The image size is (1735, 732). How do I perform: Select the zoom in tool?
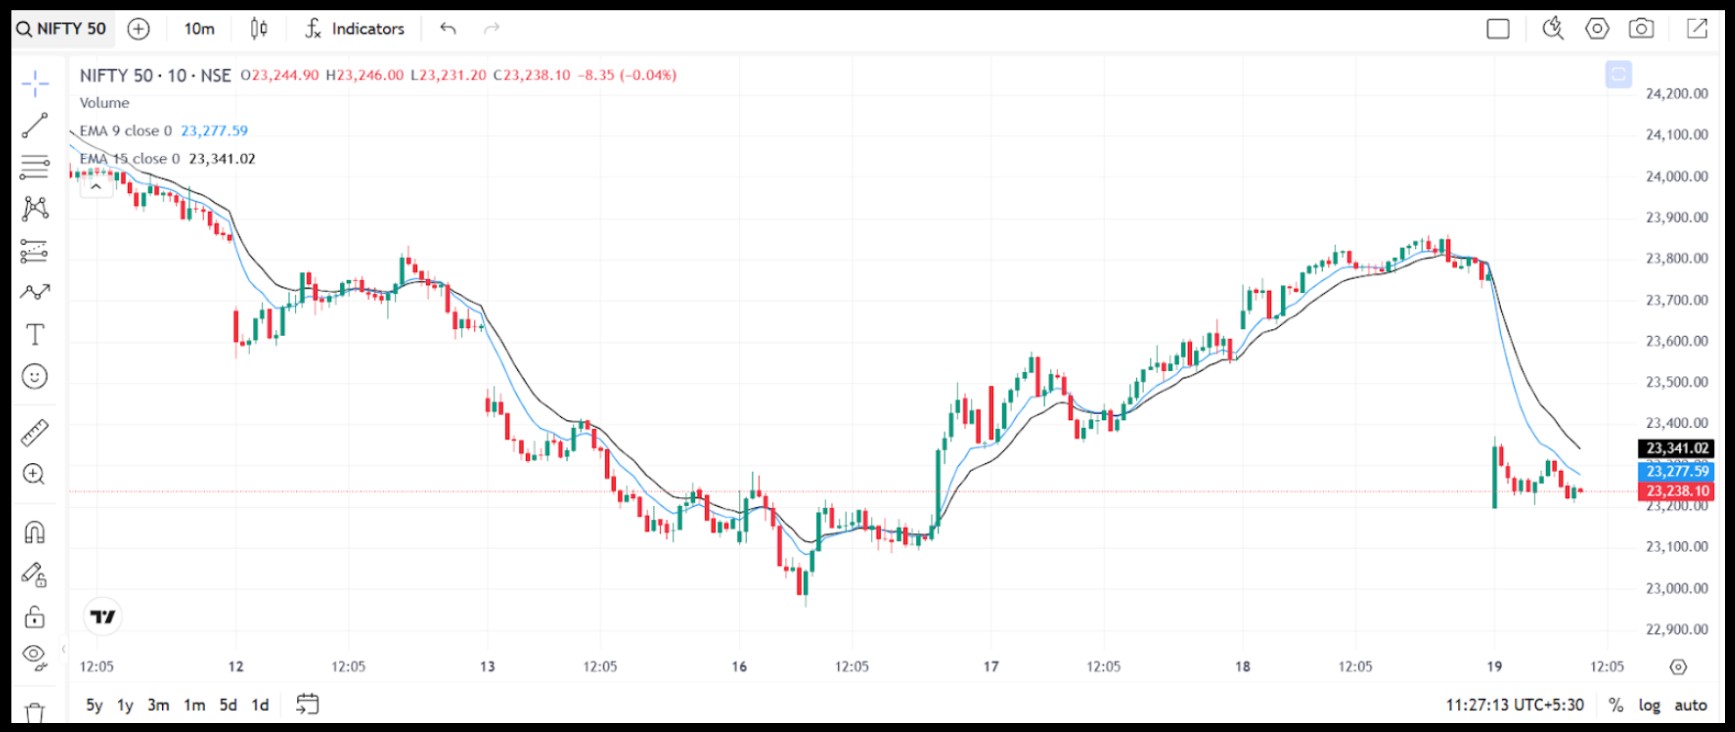[35, 474]
